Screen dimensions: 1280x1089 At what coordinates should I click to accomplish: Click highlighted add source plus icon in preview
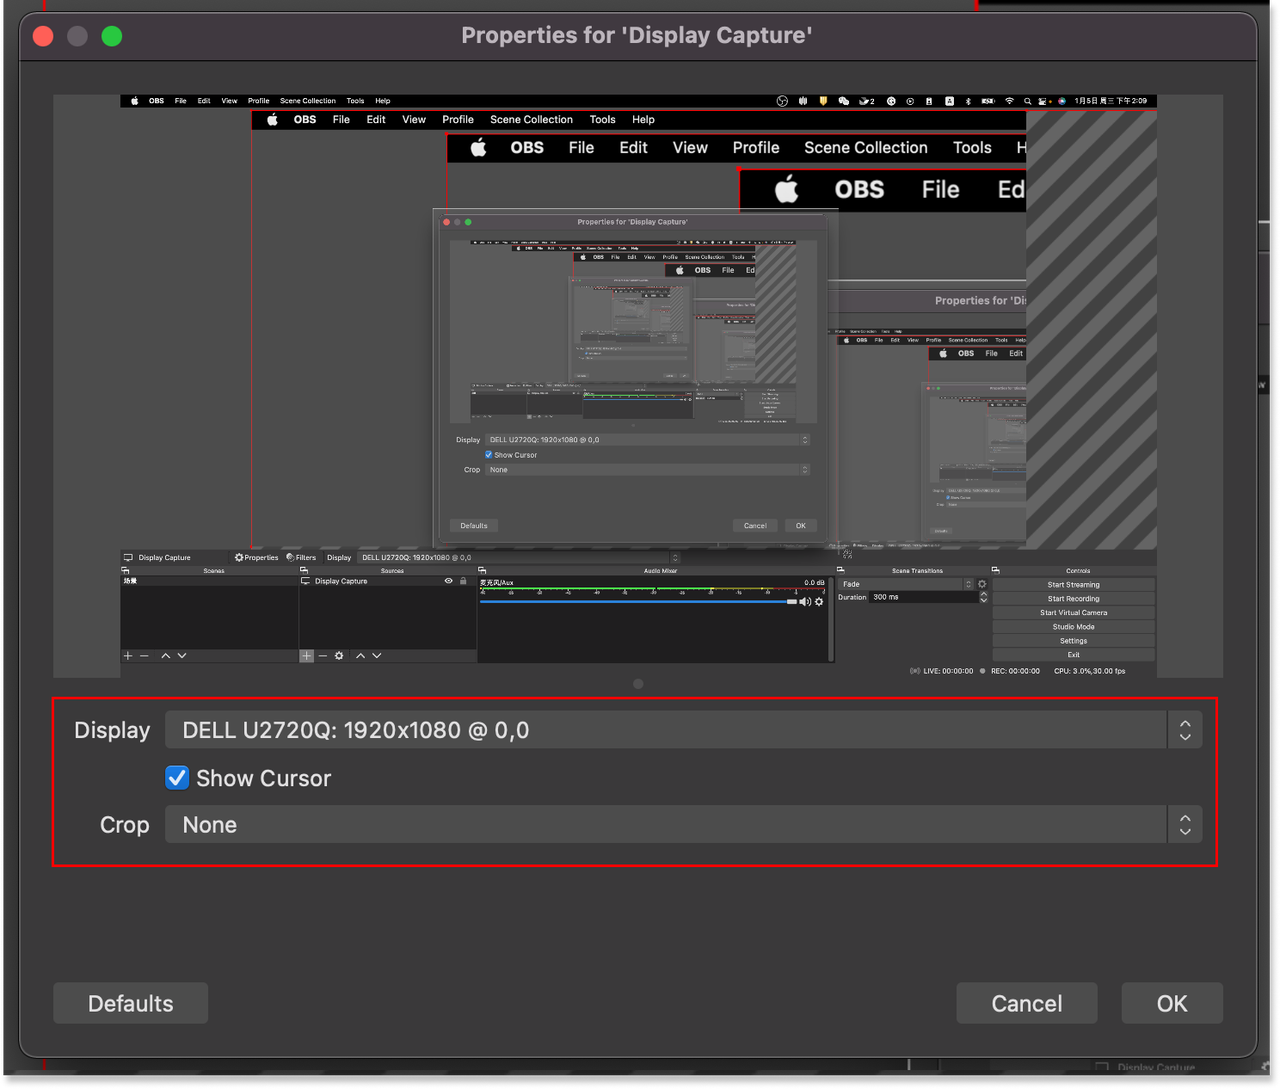307,656
